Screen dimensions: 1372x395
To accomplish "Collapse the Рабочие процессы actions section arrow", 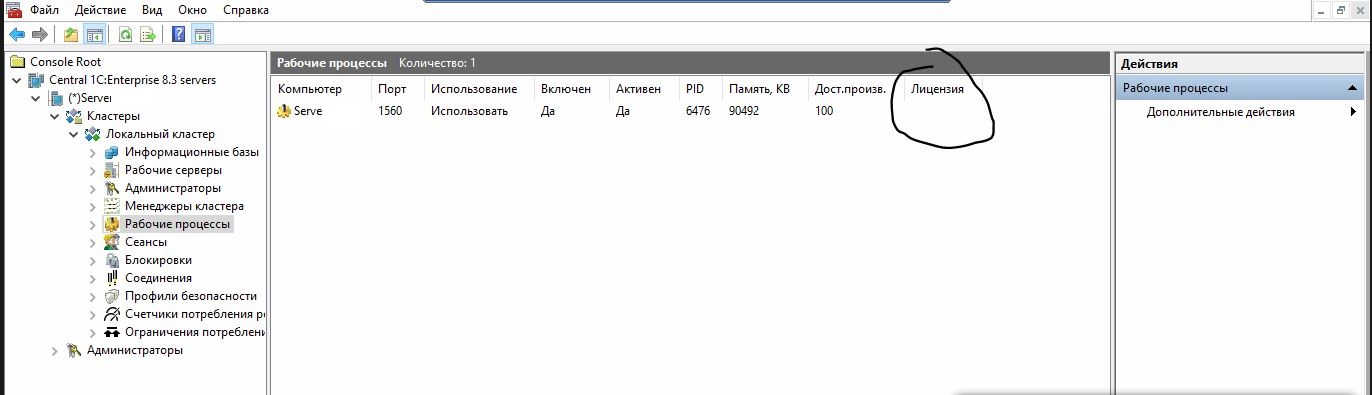I will pyautogui.click(x=1352, y=88).
